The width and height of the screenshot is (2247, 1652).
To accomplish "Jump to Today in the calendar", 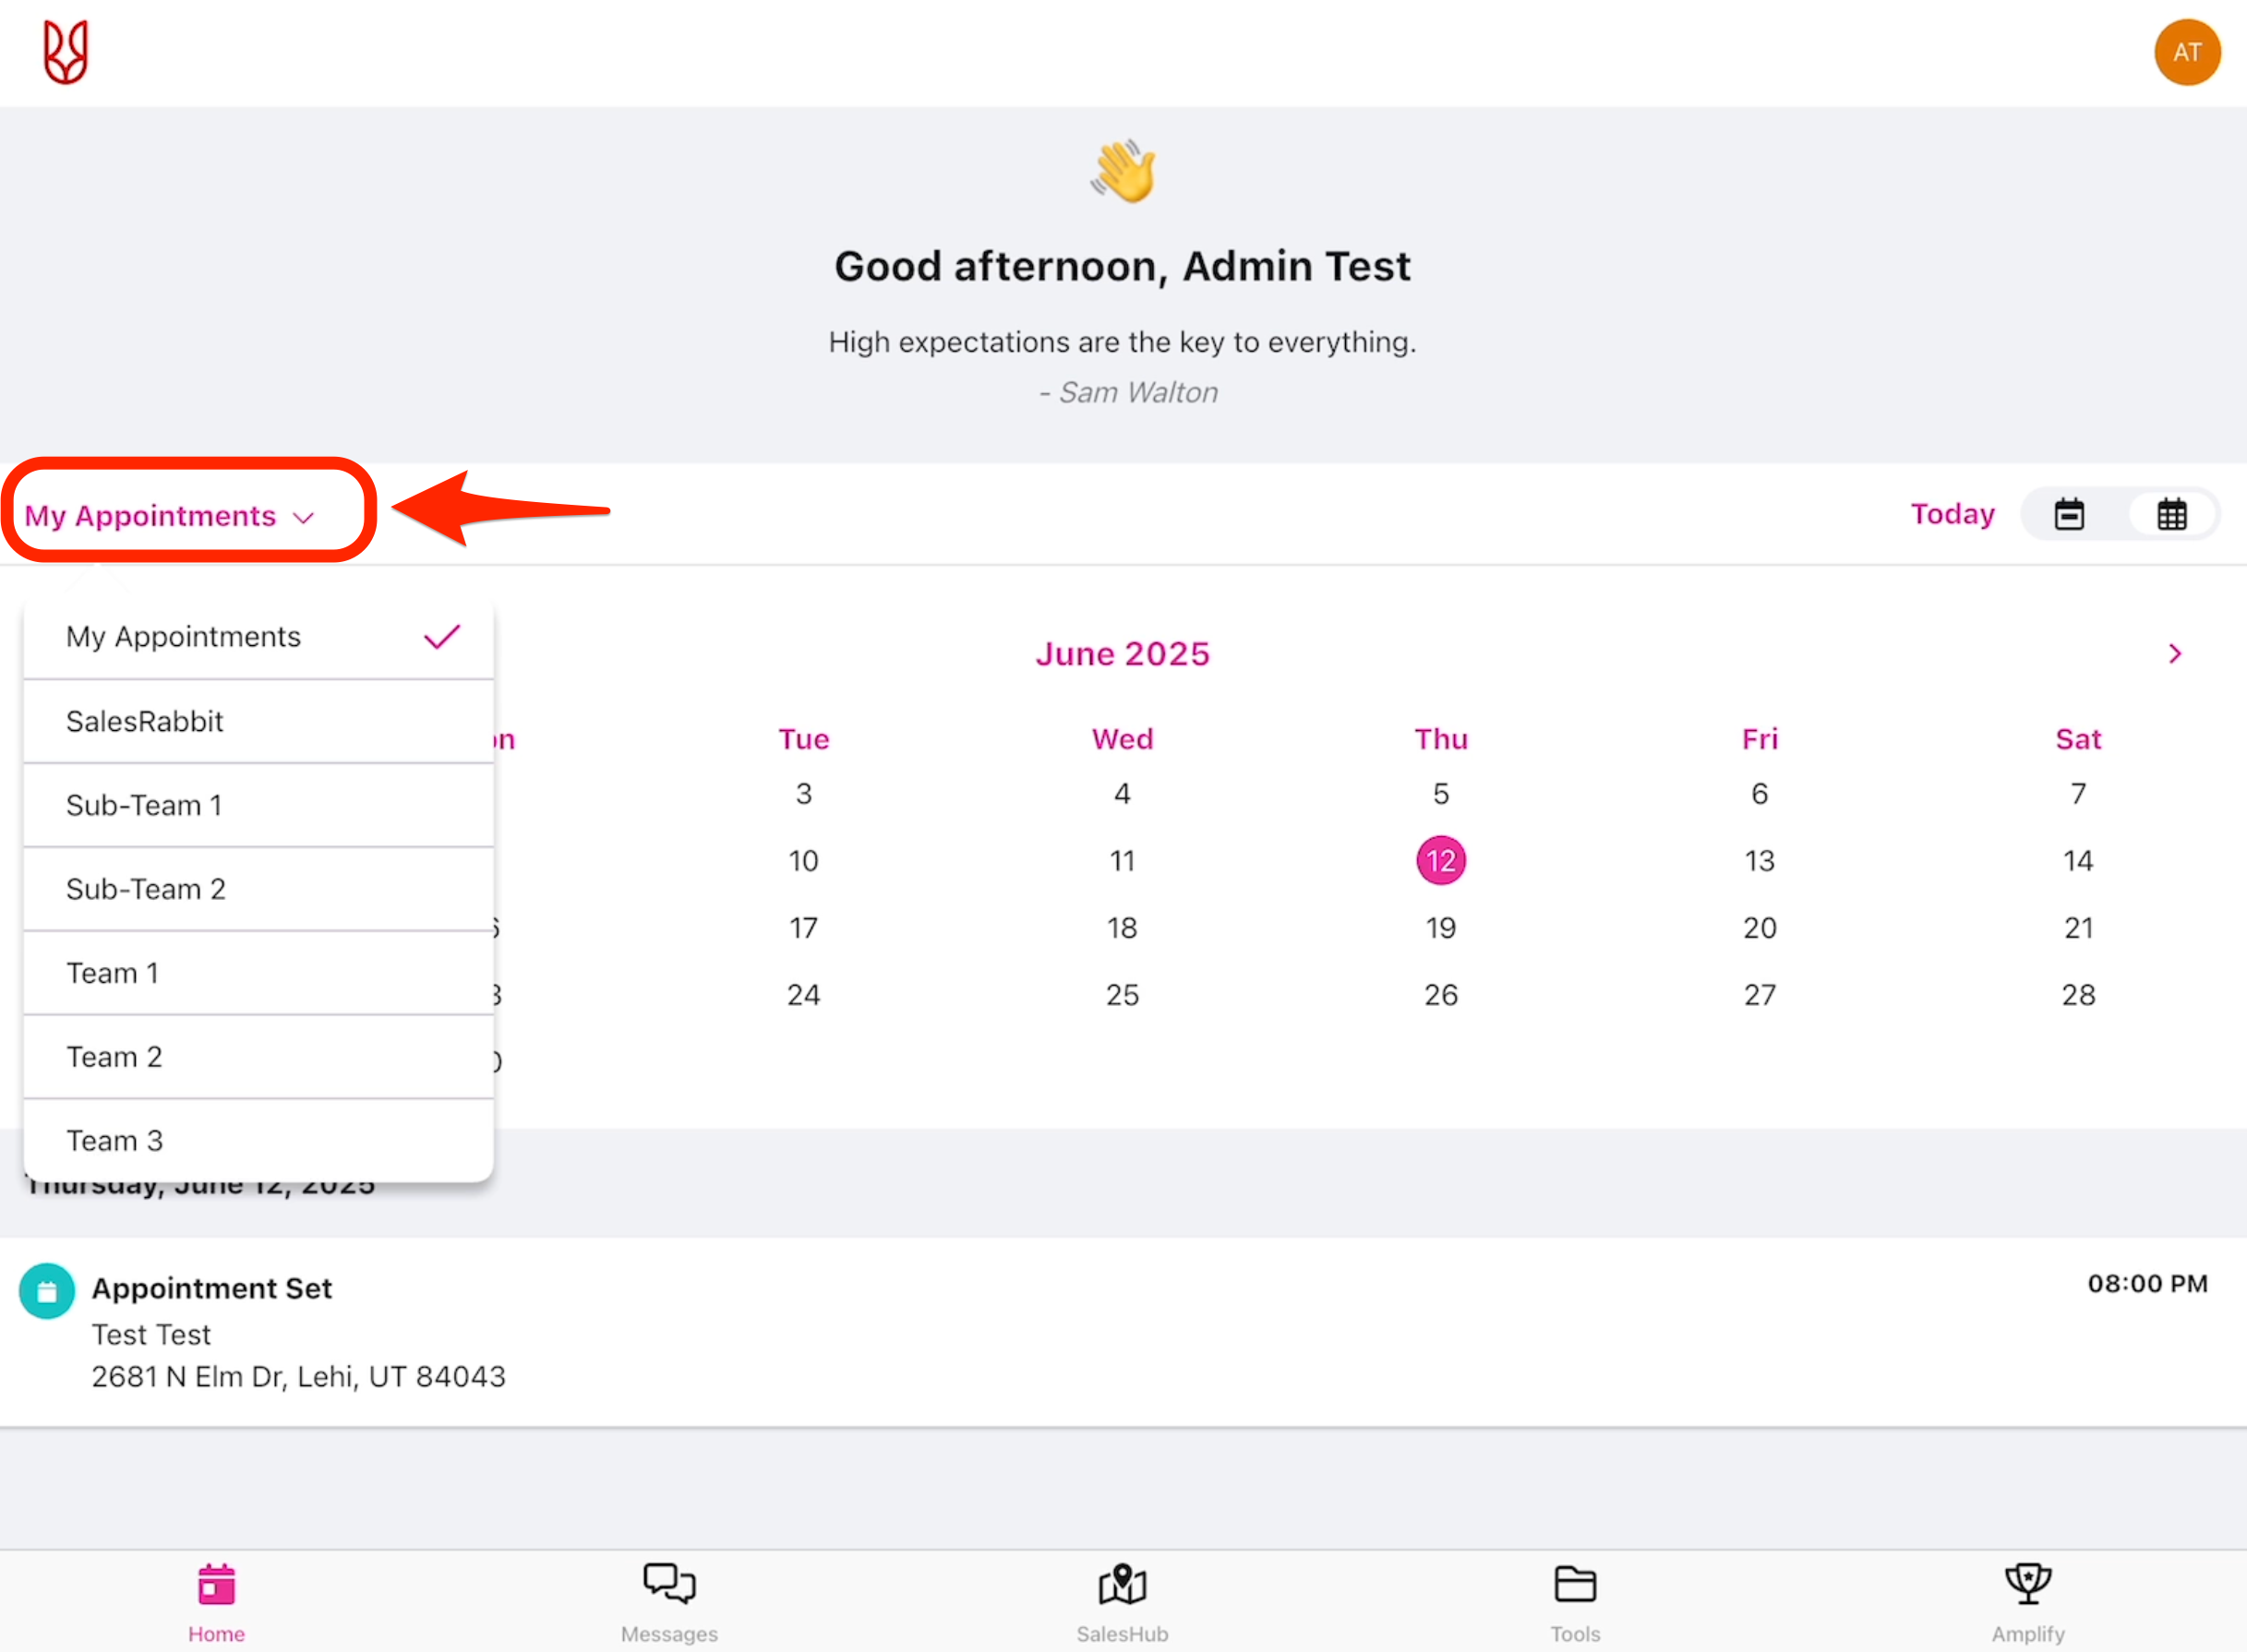I will click(x=1952, y=514).
